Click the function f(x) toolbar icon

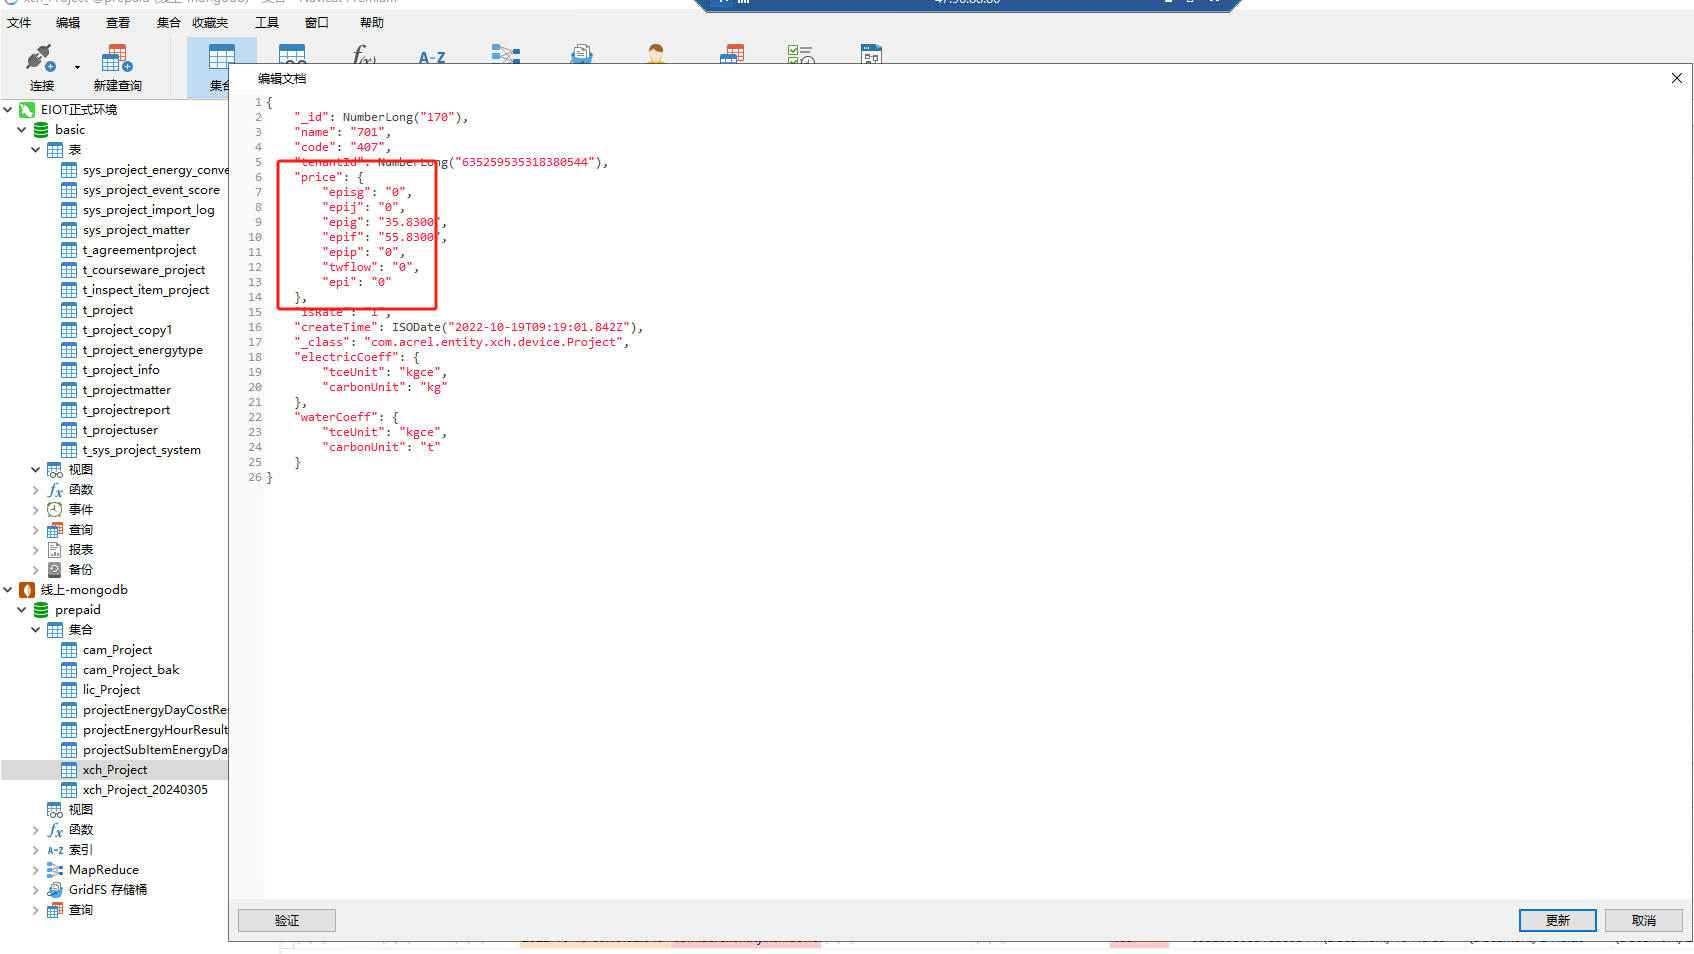click(x=363, y=55)
